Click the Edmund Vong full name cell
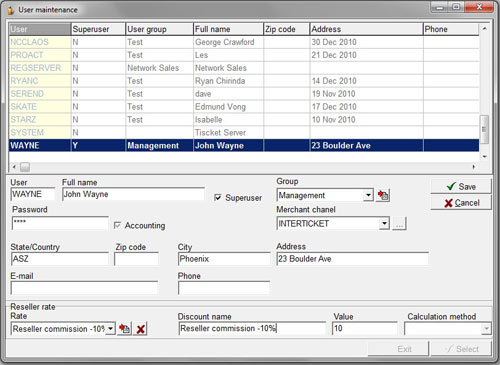 tap(229, 107)
